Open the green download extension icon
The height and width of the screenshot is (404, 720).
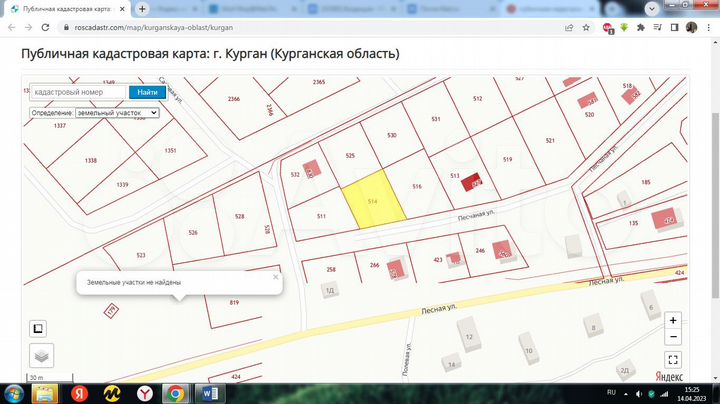tap(624, 28)
